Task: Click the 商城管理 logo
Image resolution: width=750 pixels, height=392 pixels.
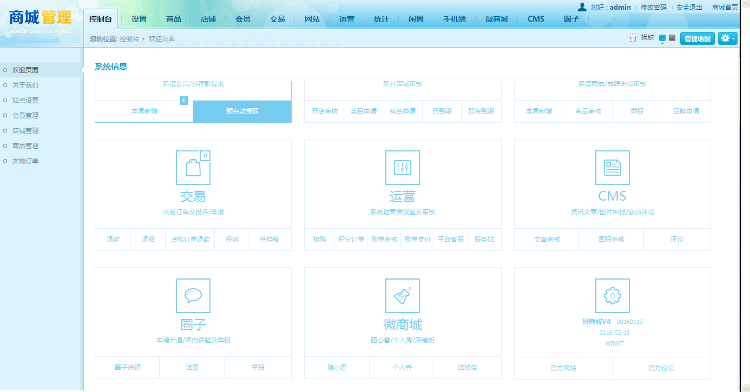Action: click(x=40, y=21)
